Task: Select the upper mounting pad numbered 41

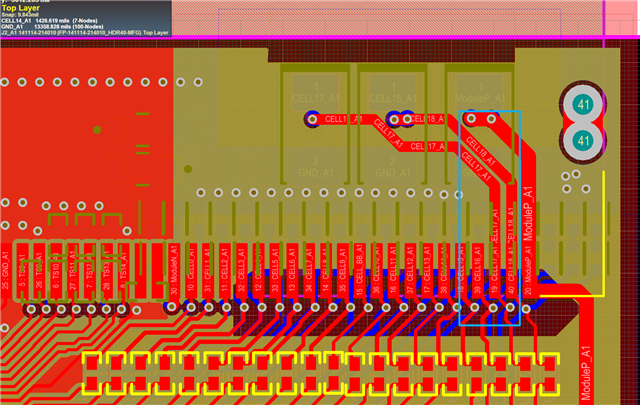Action: (x=582, y=105)
